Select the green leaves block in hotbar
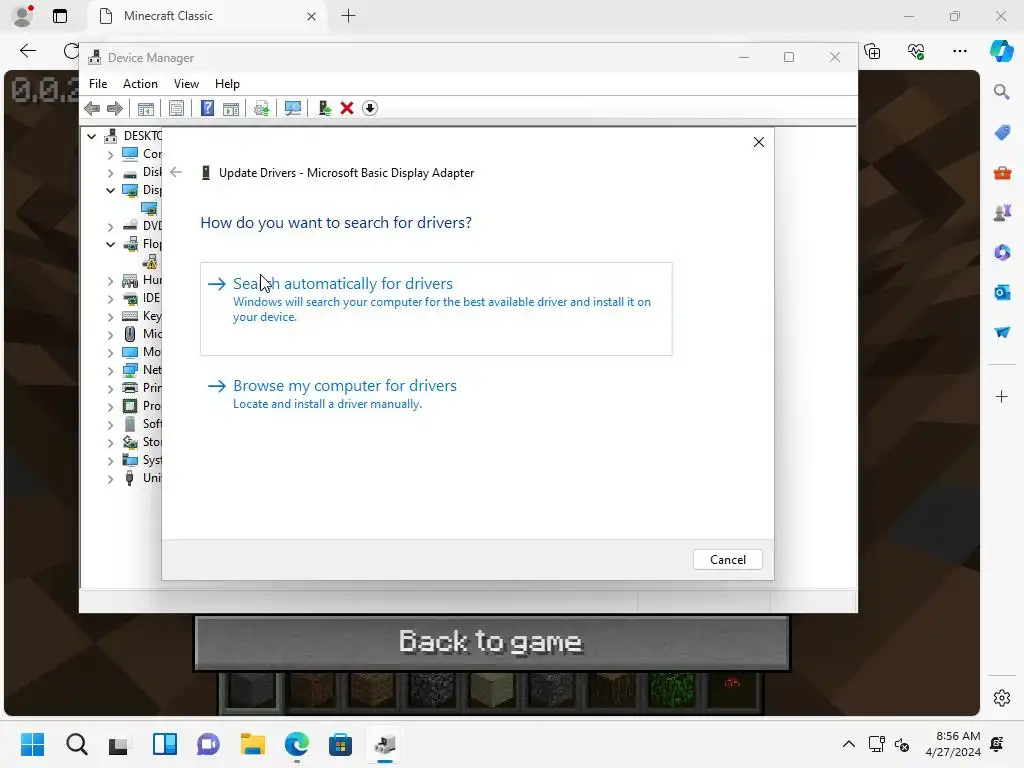 (671, 691)
